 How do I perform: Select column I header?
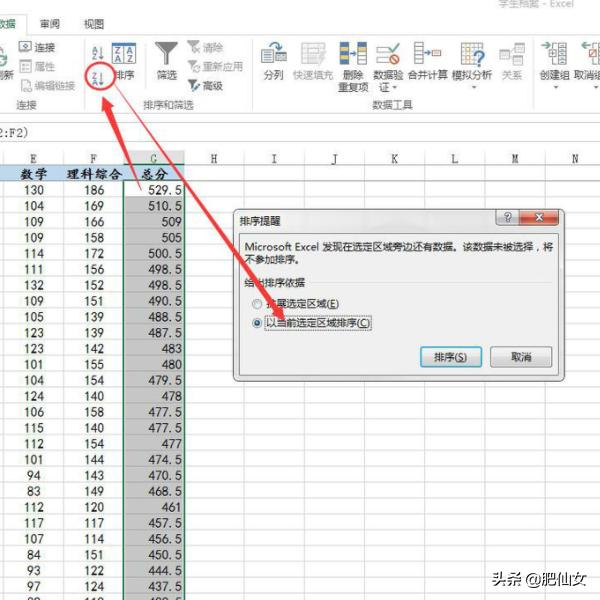point(274,158)
